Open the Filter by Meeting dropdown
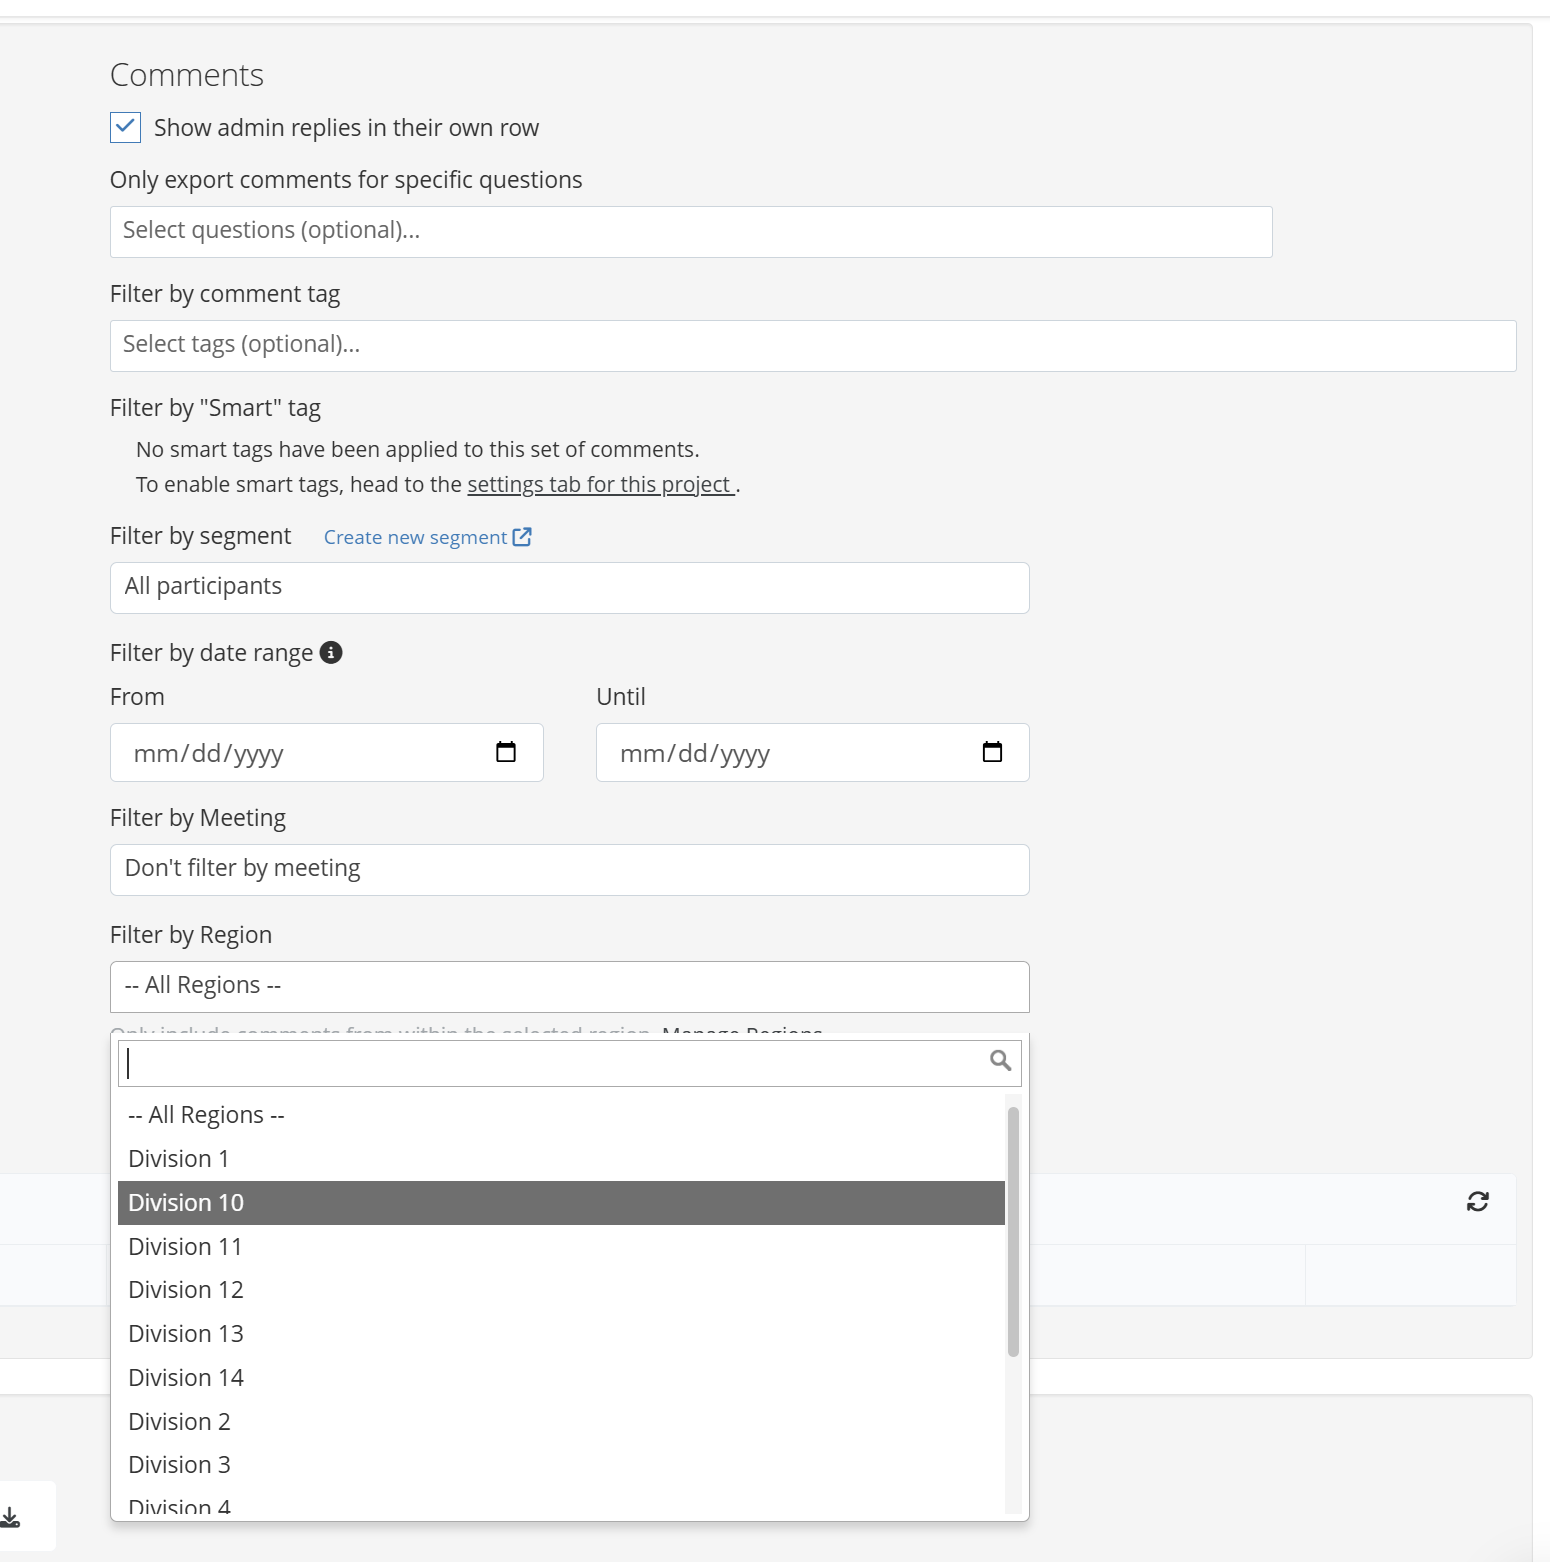The height and width of the screenshot is (1562, 1550). coord(569,869)
